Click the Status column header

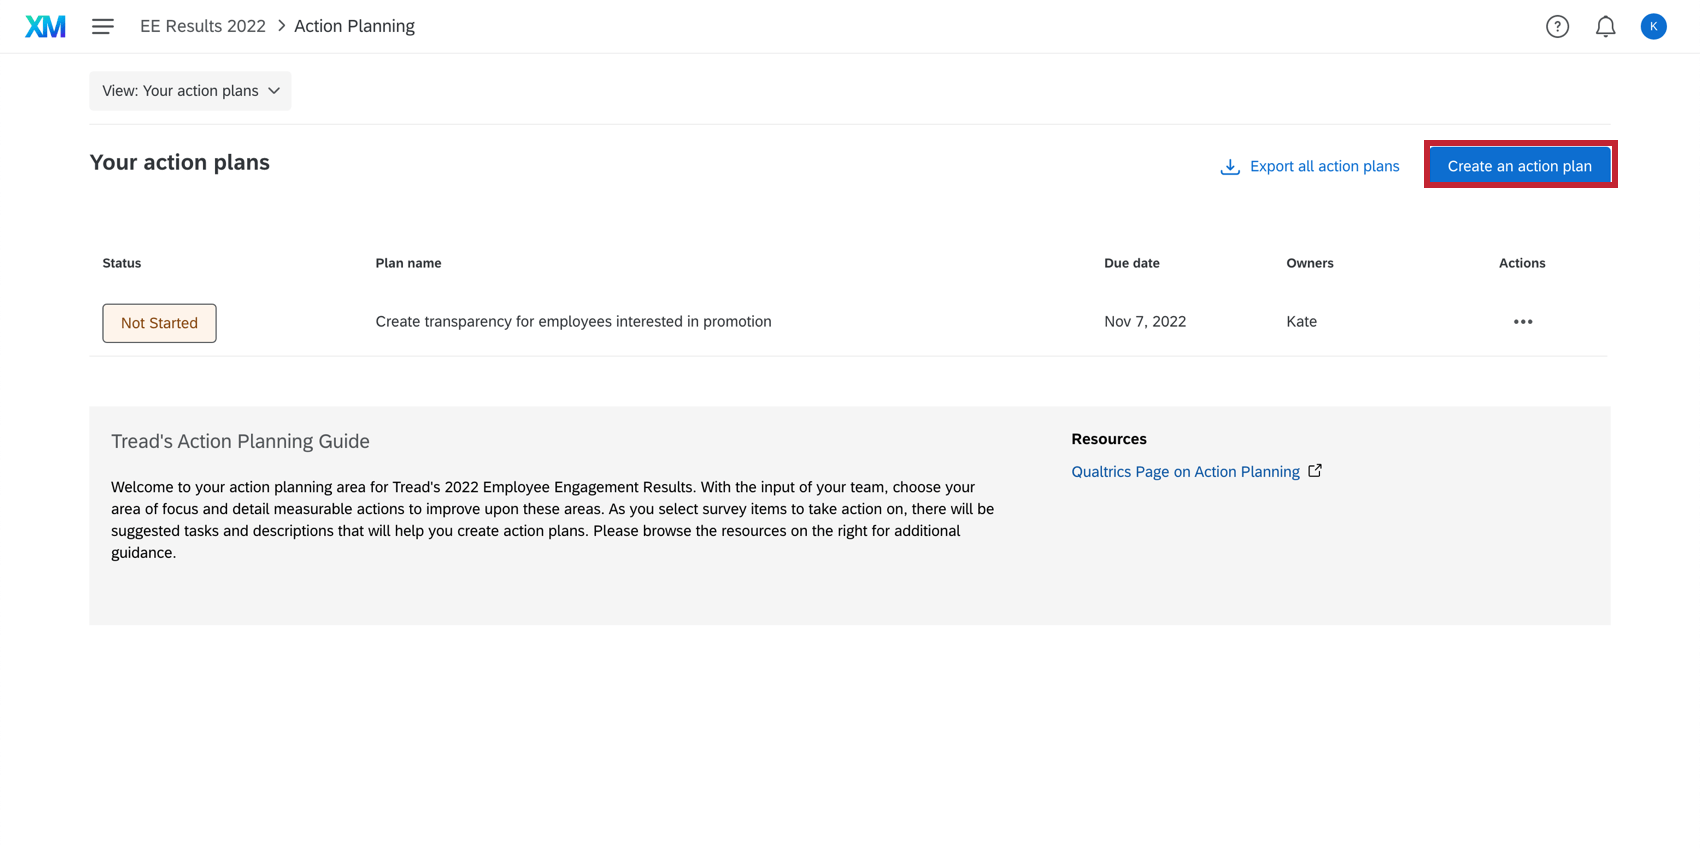pos(122,263)
